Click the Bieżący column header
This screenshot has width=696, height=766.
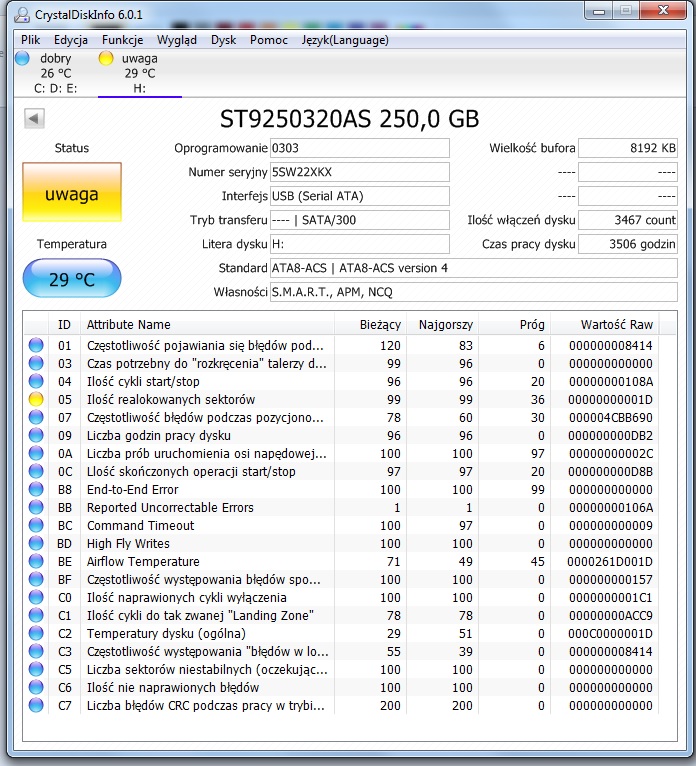pyautogui.click(x=371, y=324)
